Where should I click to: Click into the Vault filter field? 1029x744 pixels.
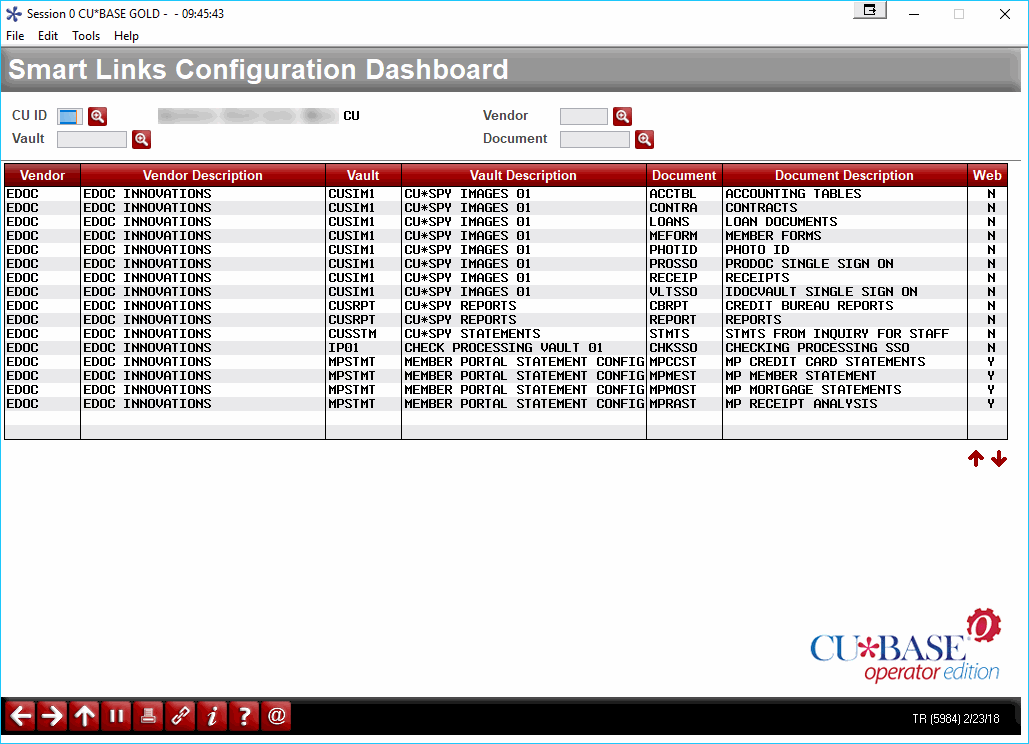92,139
